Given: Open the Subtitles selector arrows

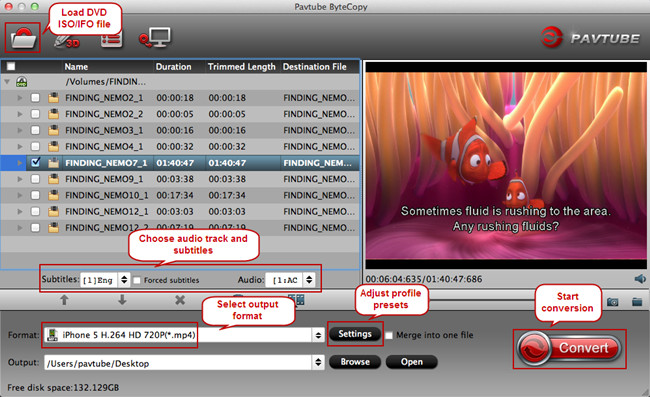Looking at the screenshot, I should [124, 280].
